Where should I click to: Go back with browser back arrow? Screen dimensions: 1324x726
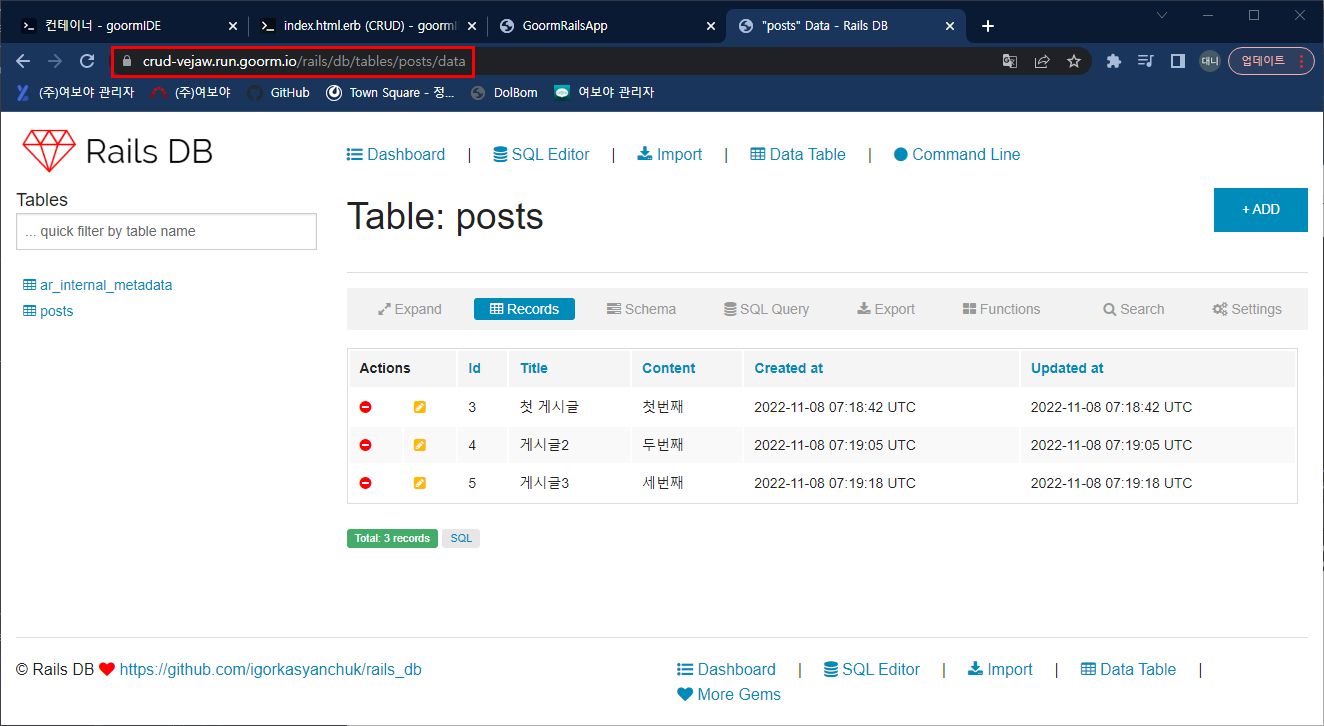23,61
